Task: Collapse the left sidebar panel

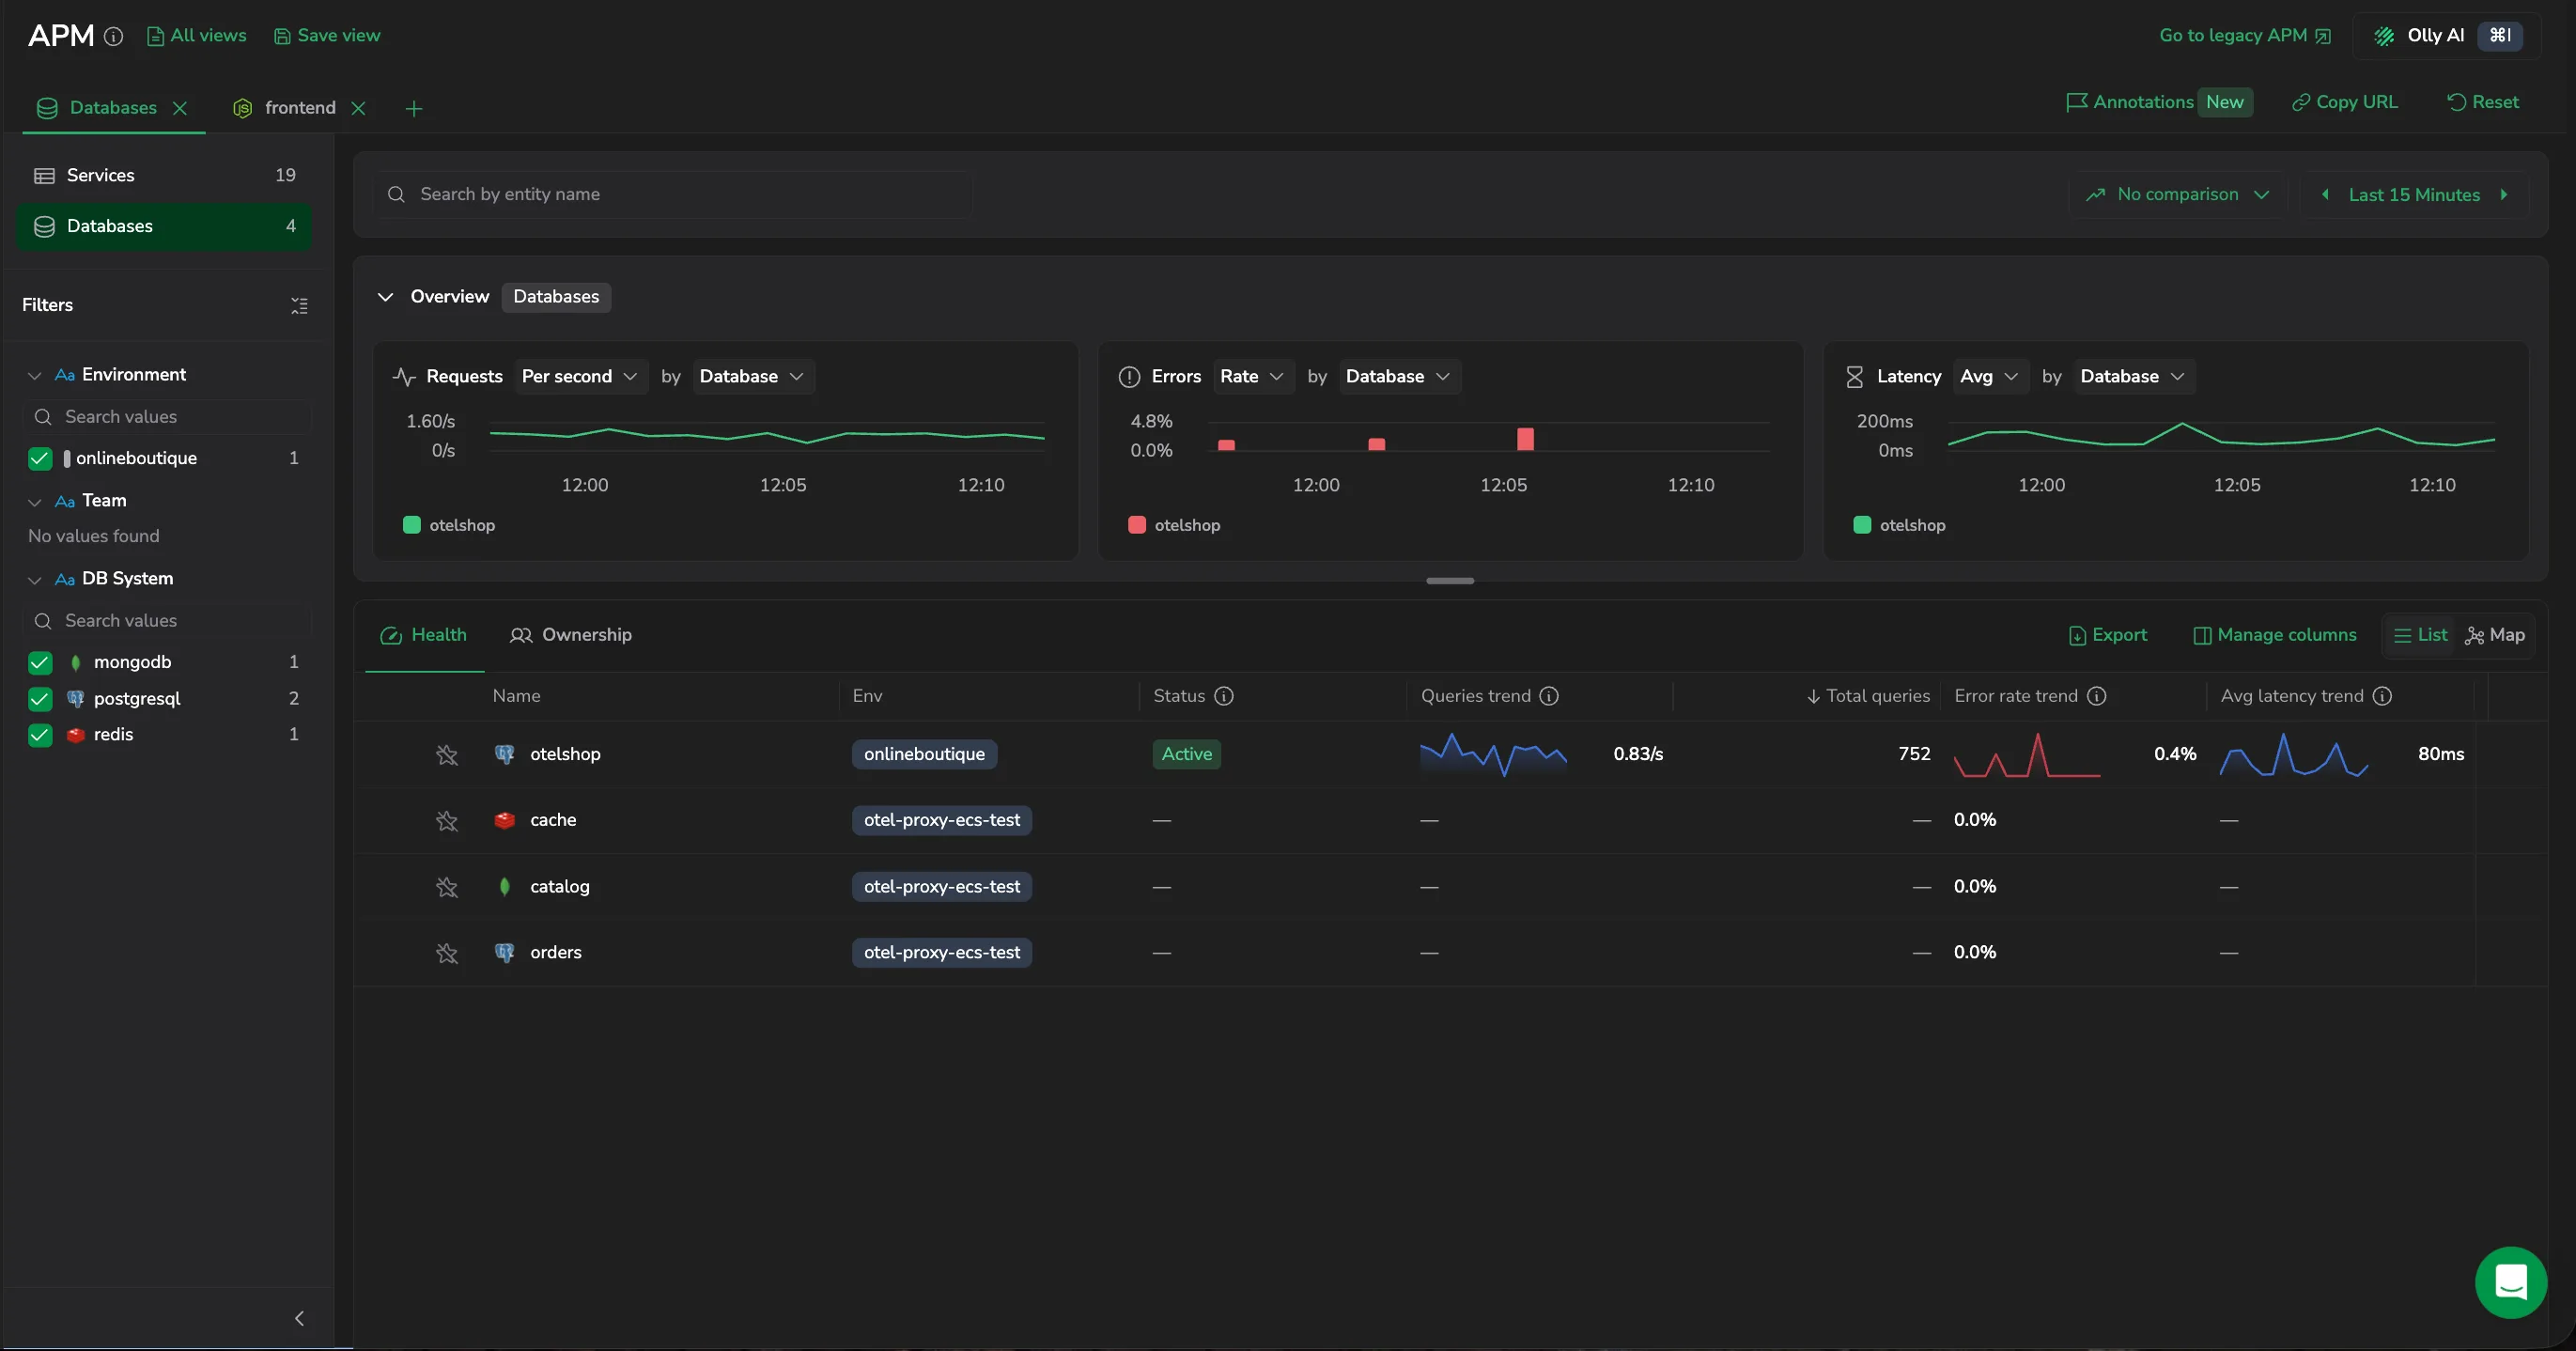Action: [x=299, y=1318]
